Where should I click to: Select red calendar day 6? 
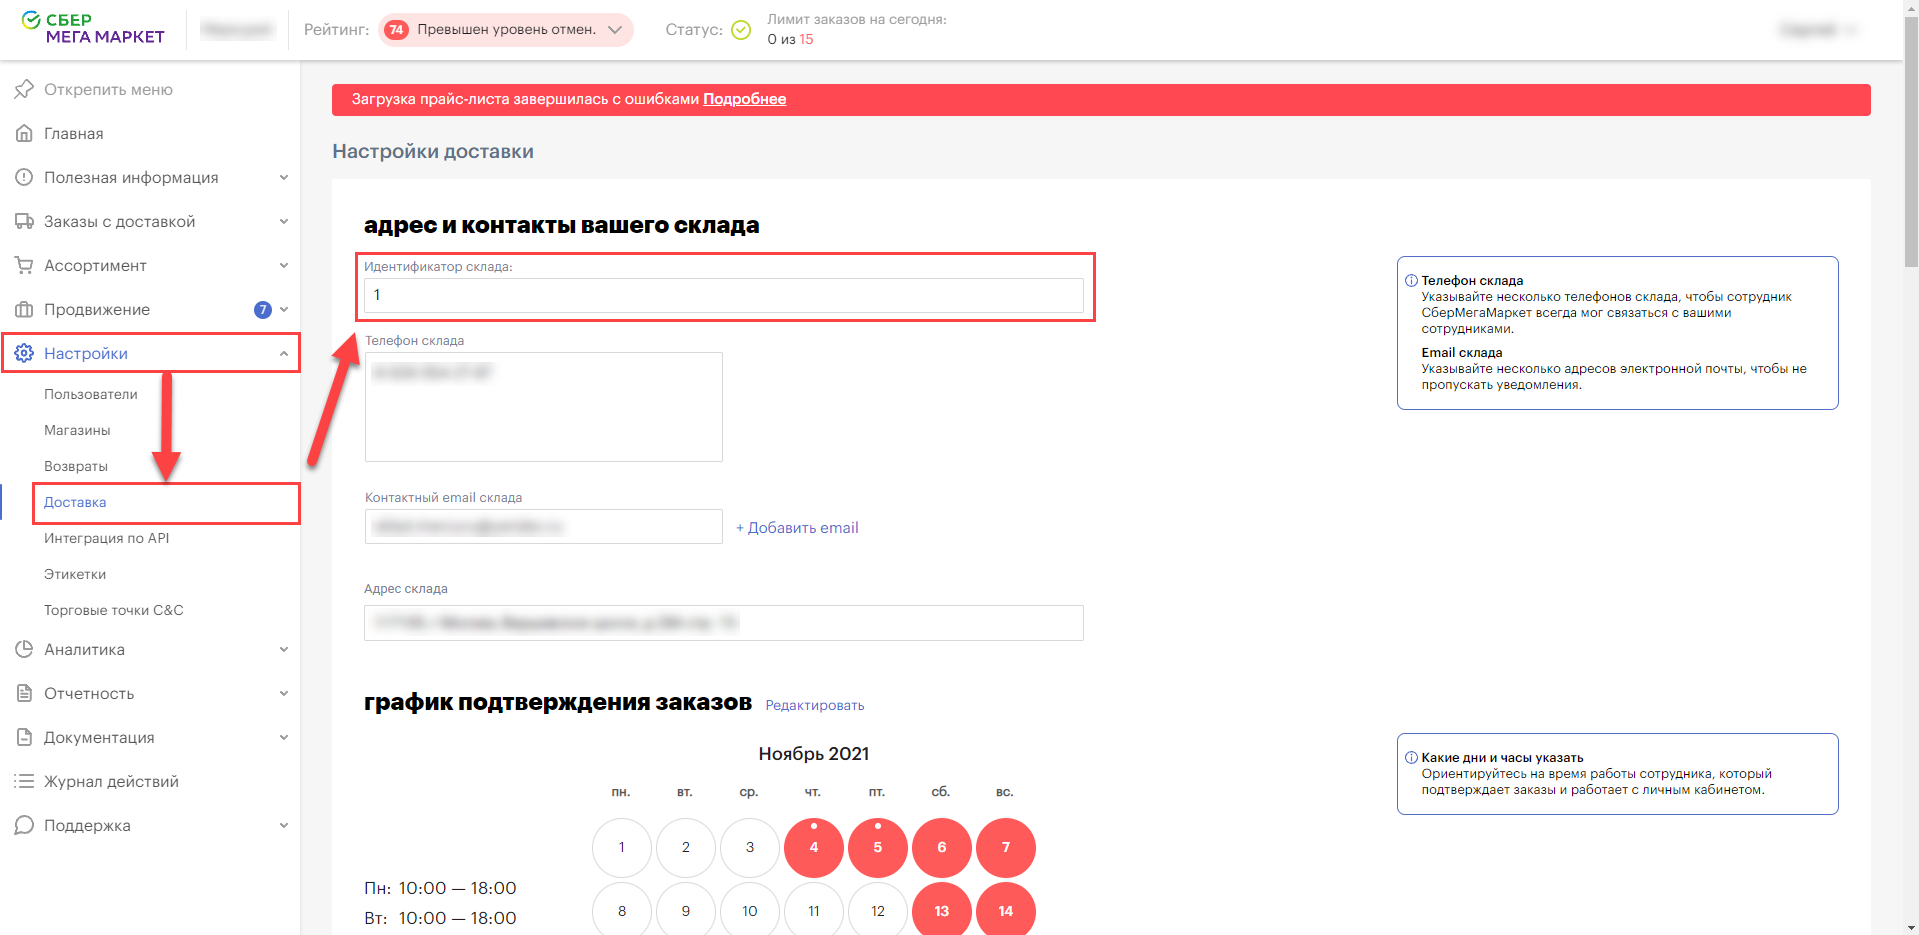tap(942, 848)
